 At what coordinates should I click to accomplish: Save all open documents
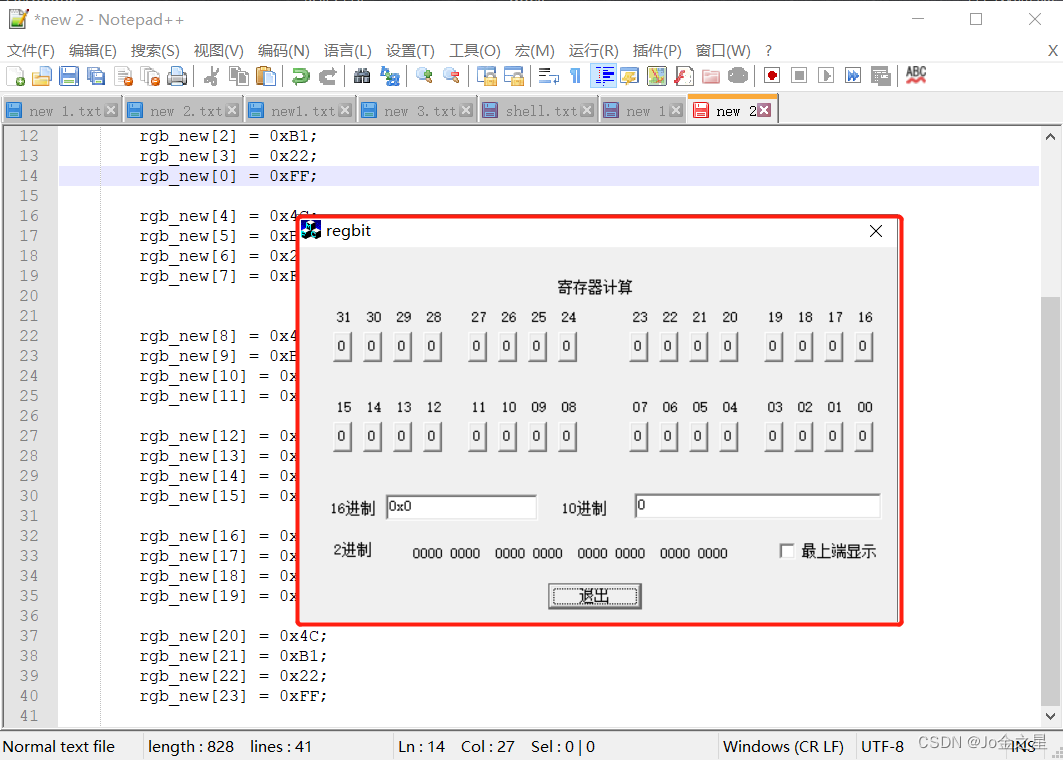(x=94, y=75)
